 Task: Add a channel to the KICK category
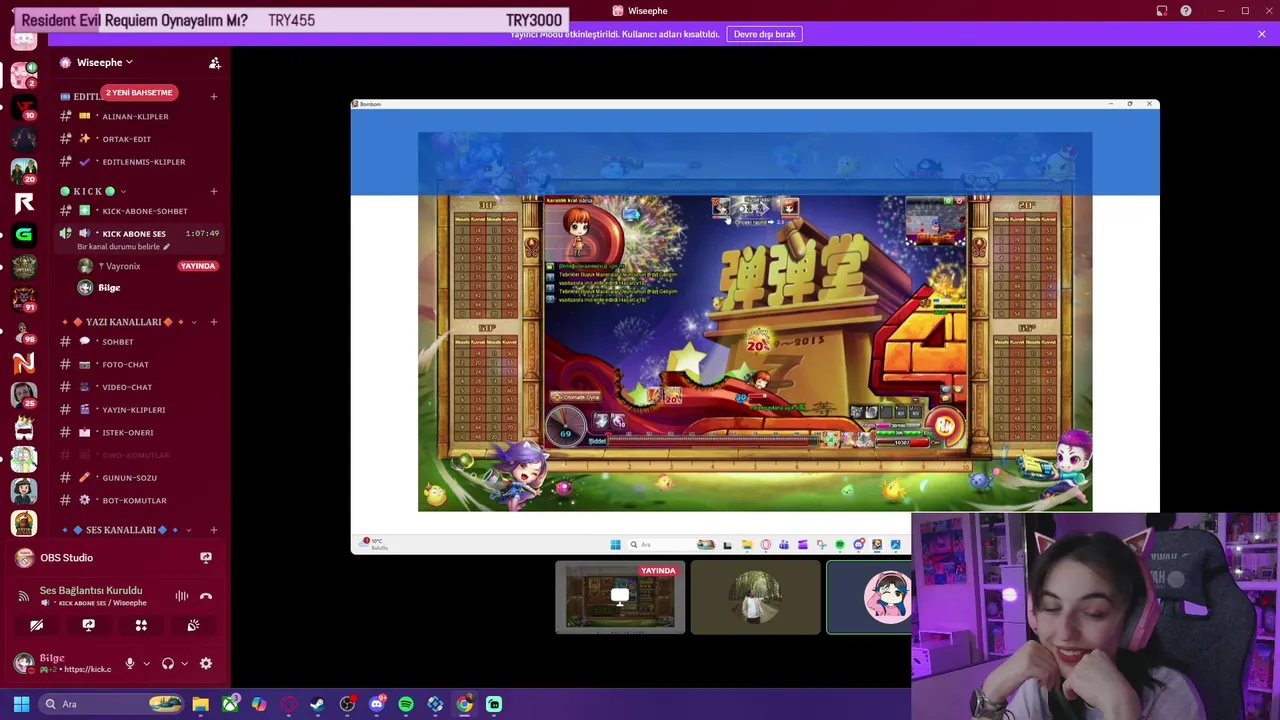pyautogui.click(x=214, y=191)
